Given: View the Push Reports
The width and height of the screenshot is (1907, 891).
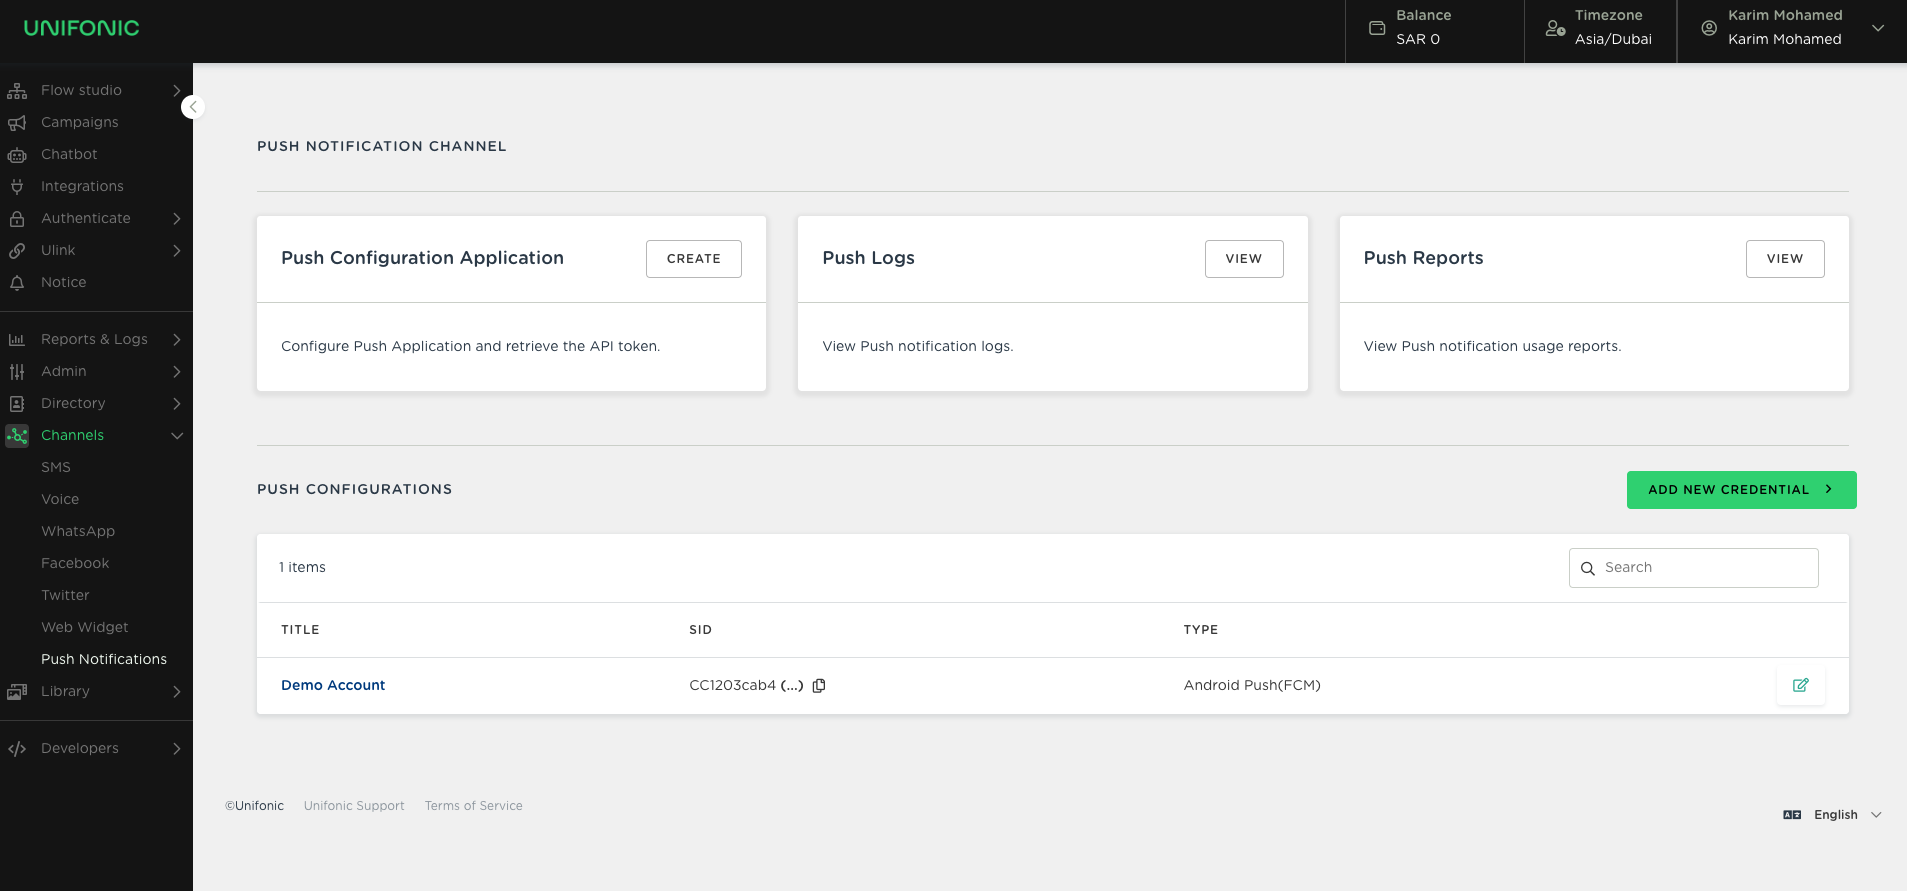Looking at the screenshot, I should pyautogui.click(x=1785, y=259).
